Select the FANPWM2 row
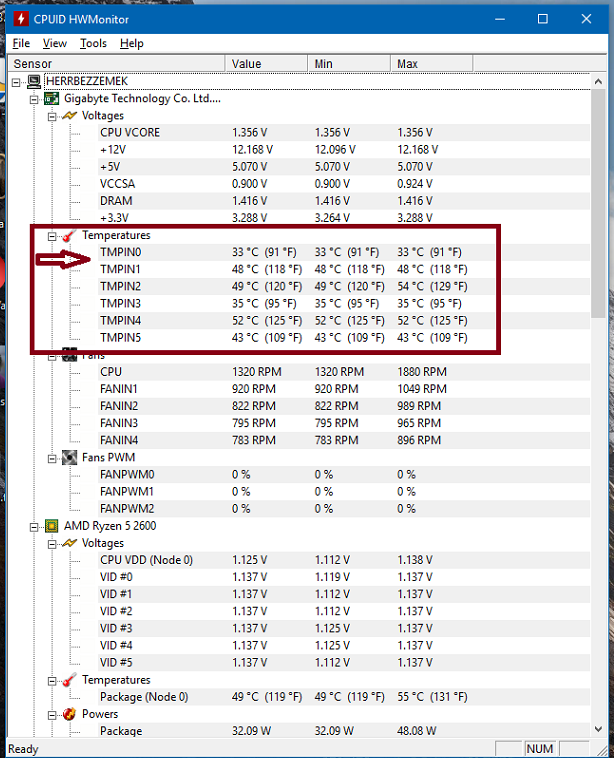 [343, 509]
